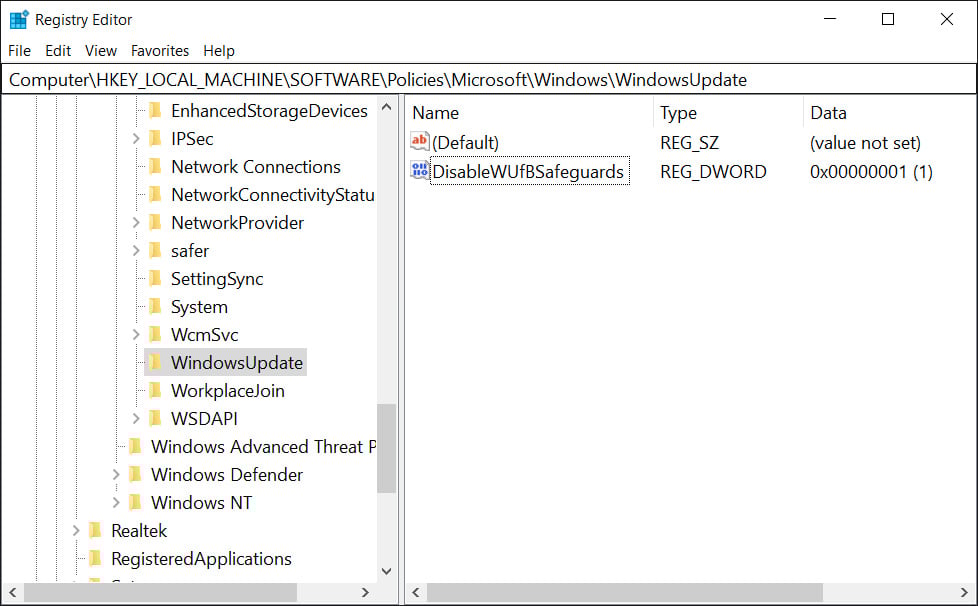The height and width of the screenshot is (606, 978).
Task: Click the REG_DWORD type cell
Action: click(714, 171)
